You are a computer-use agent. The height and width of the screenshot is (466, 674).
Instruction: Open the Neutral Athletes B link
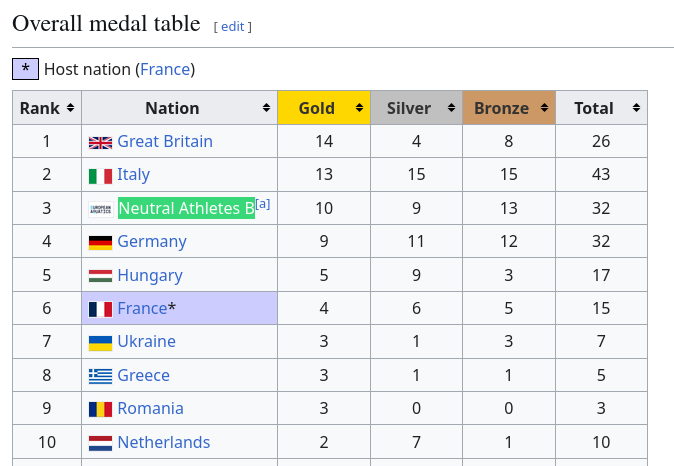186,208
